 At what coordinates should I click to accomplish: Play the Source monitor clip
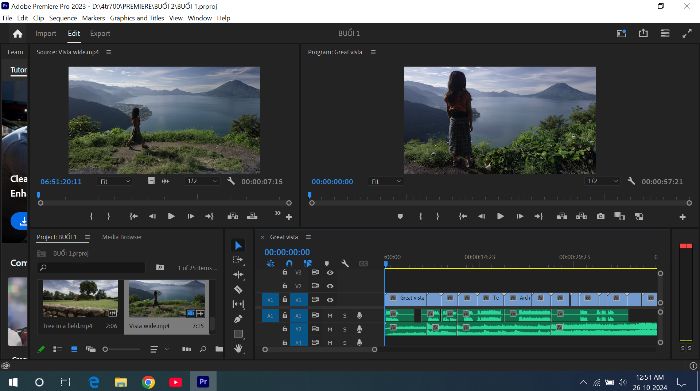click(171, 216)
